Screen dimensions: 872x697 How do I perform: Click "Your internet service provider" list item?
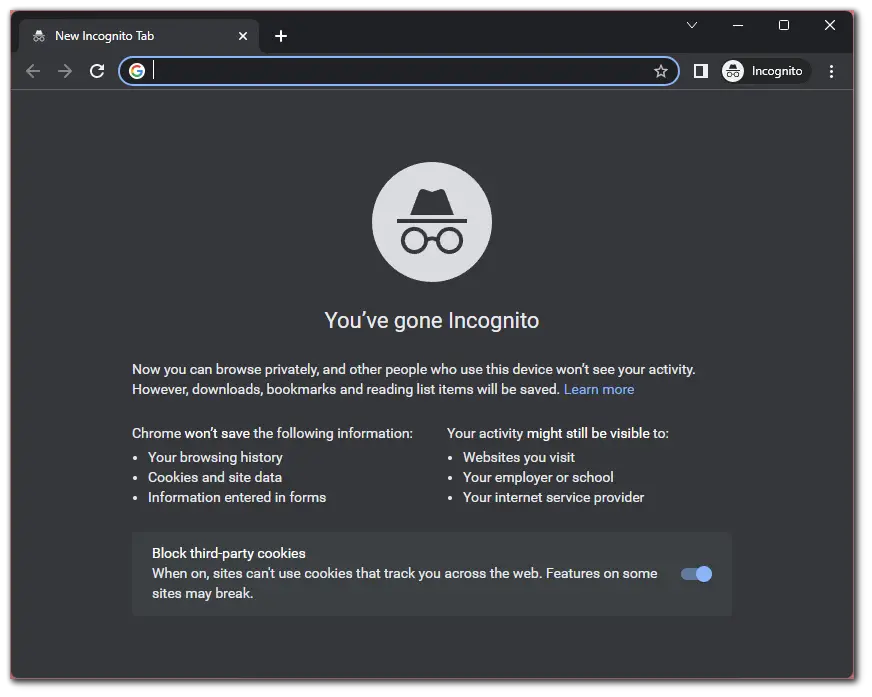pyautogui.click(x=553, y=497)
